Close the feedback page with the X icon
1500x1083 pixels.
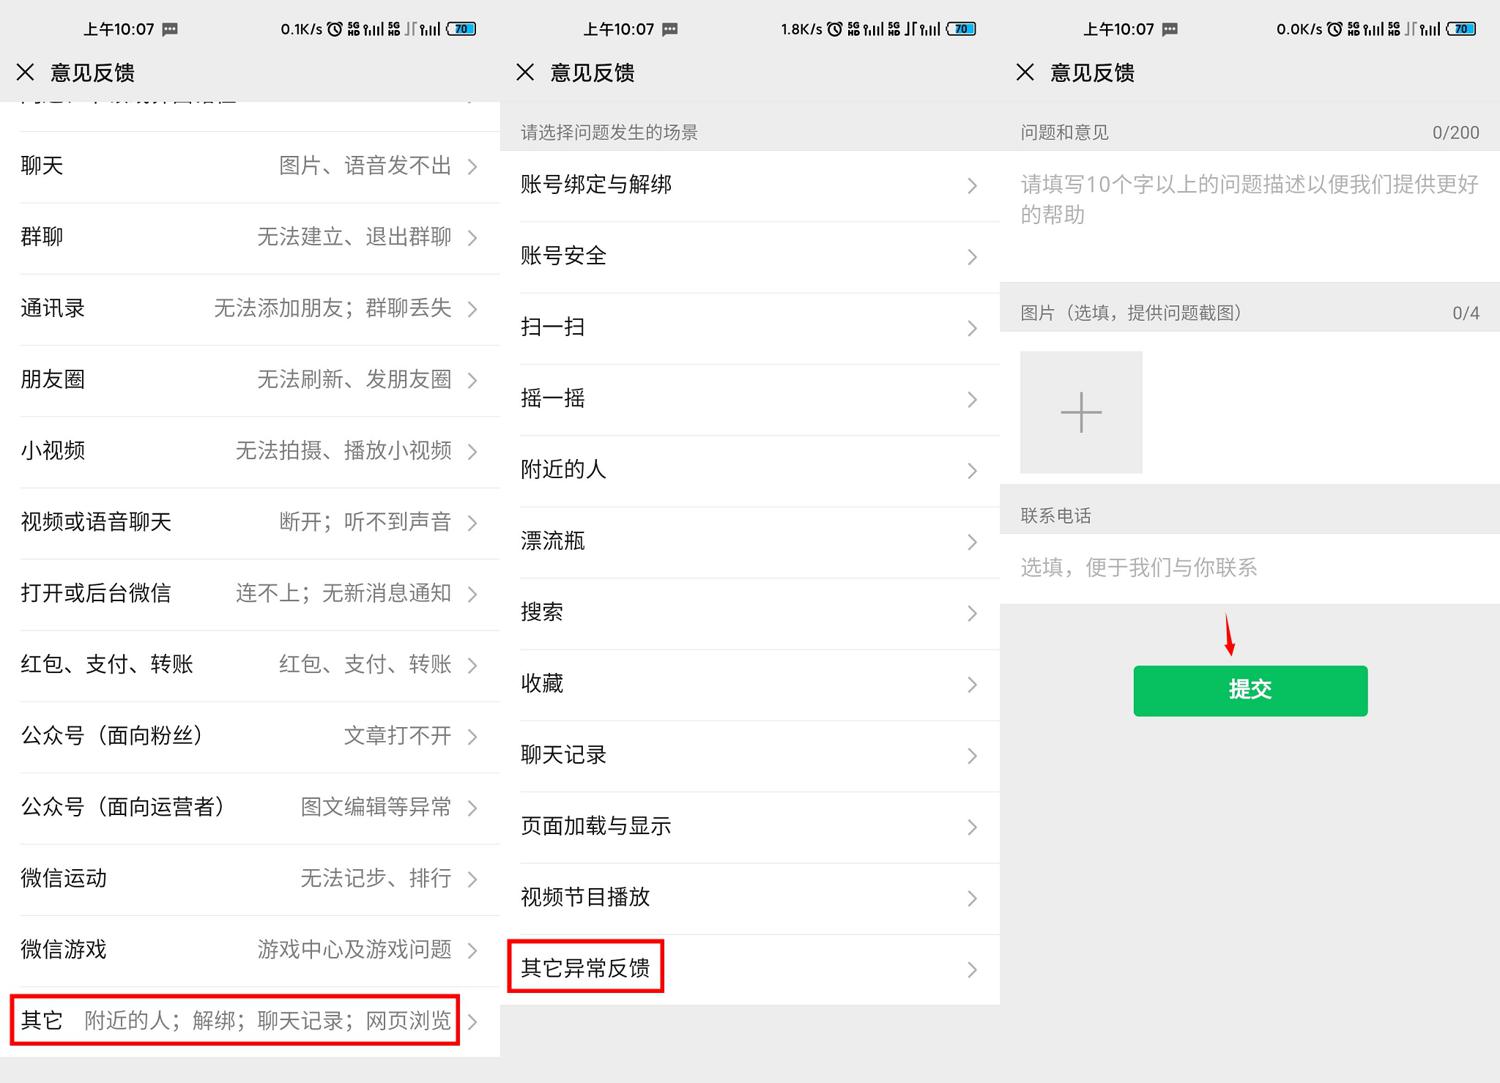[x=25, y=72]
